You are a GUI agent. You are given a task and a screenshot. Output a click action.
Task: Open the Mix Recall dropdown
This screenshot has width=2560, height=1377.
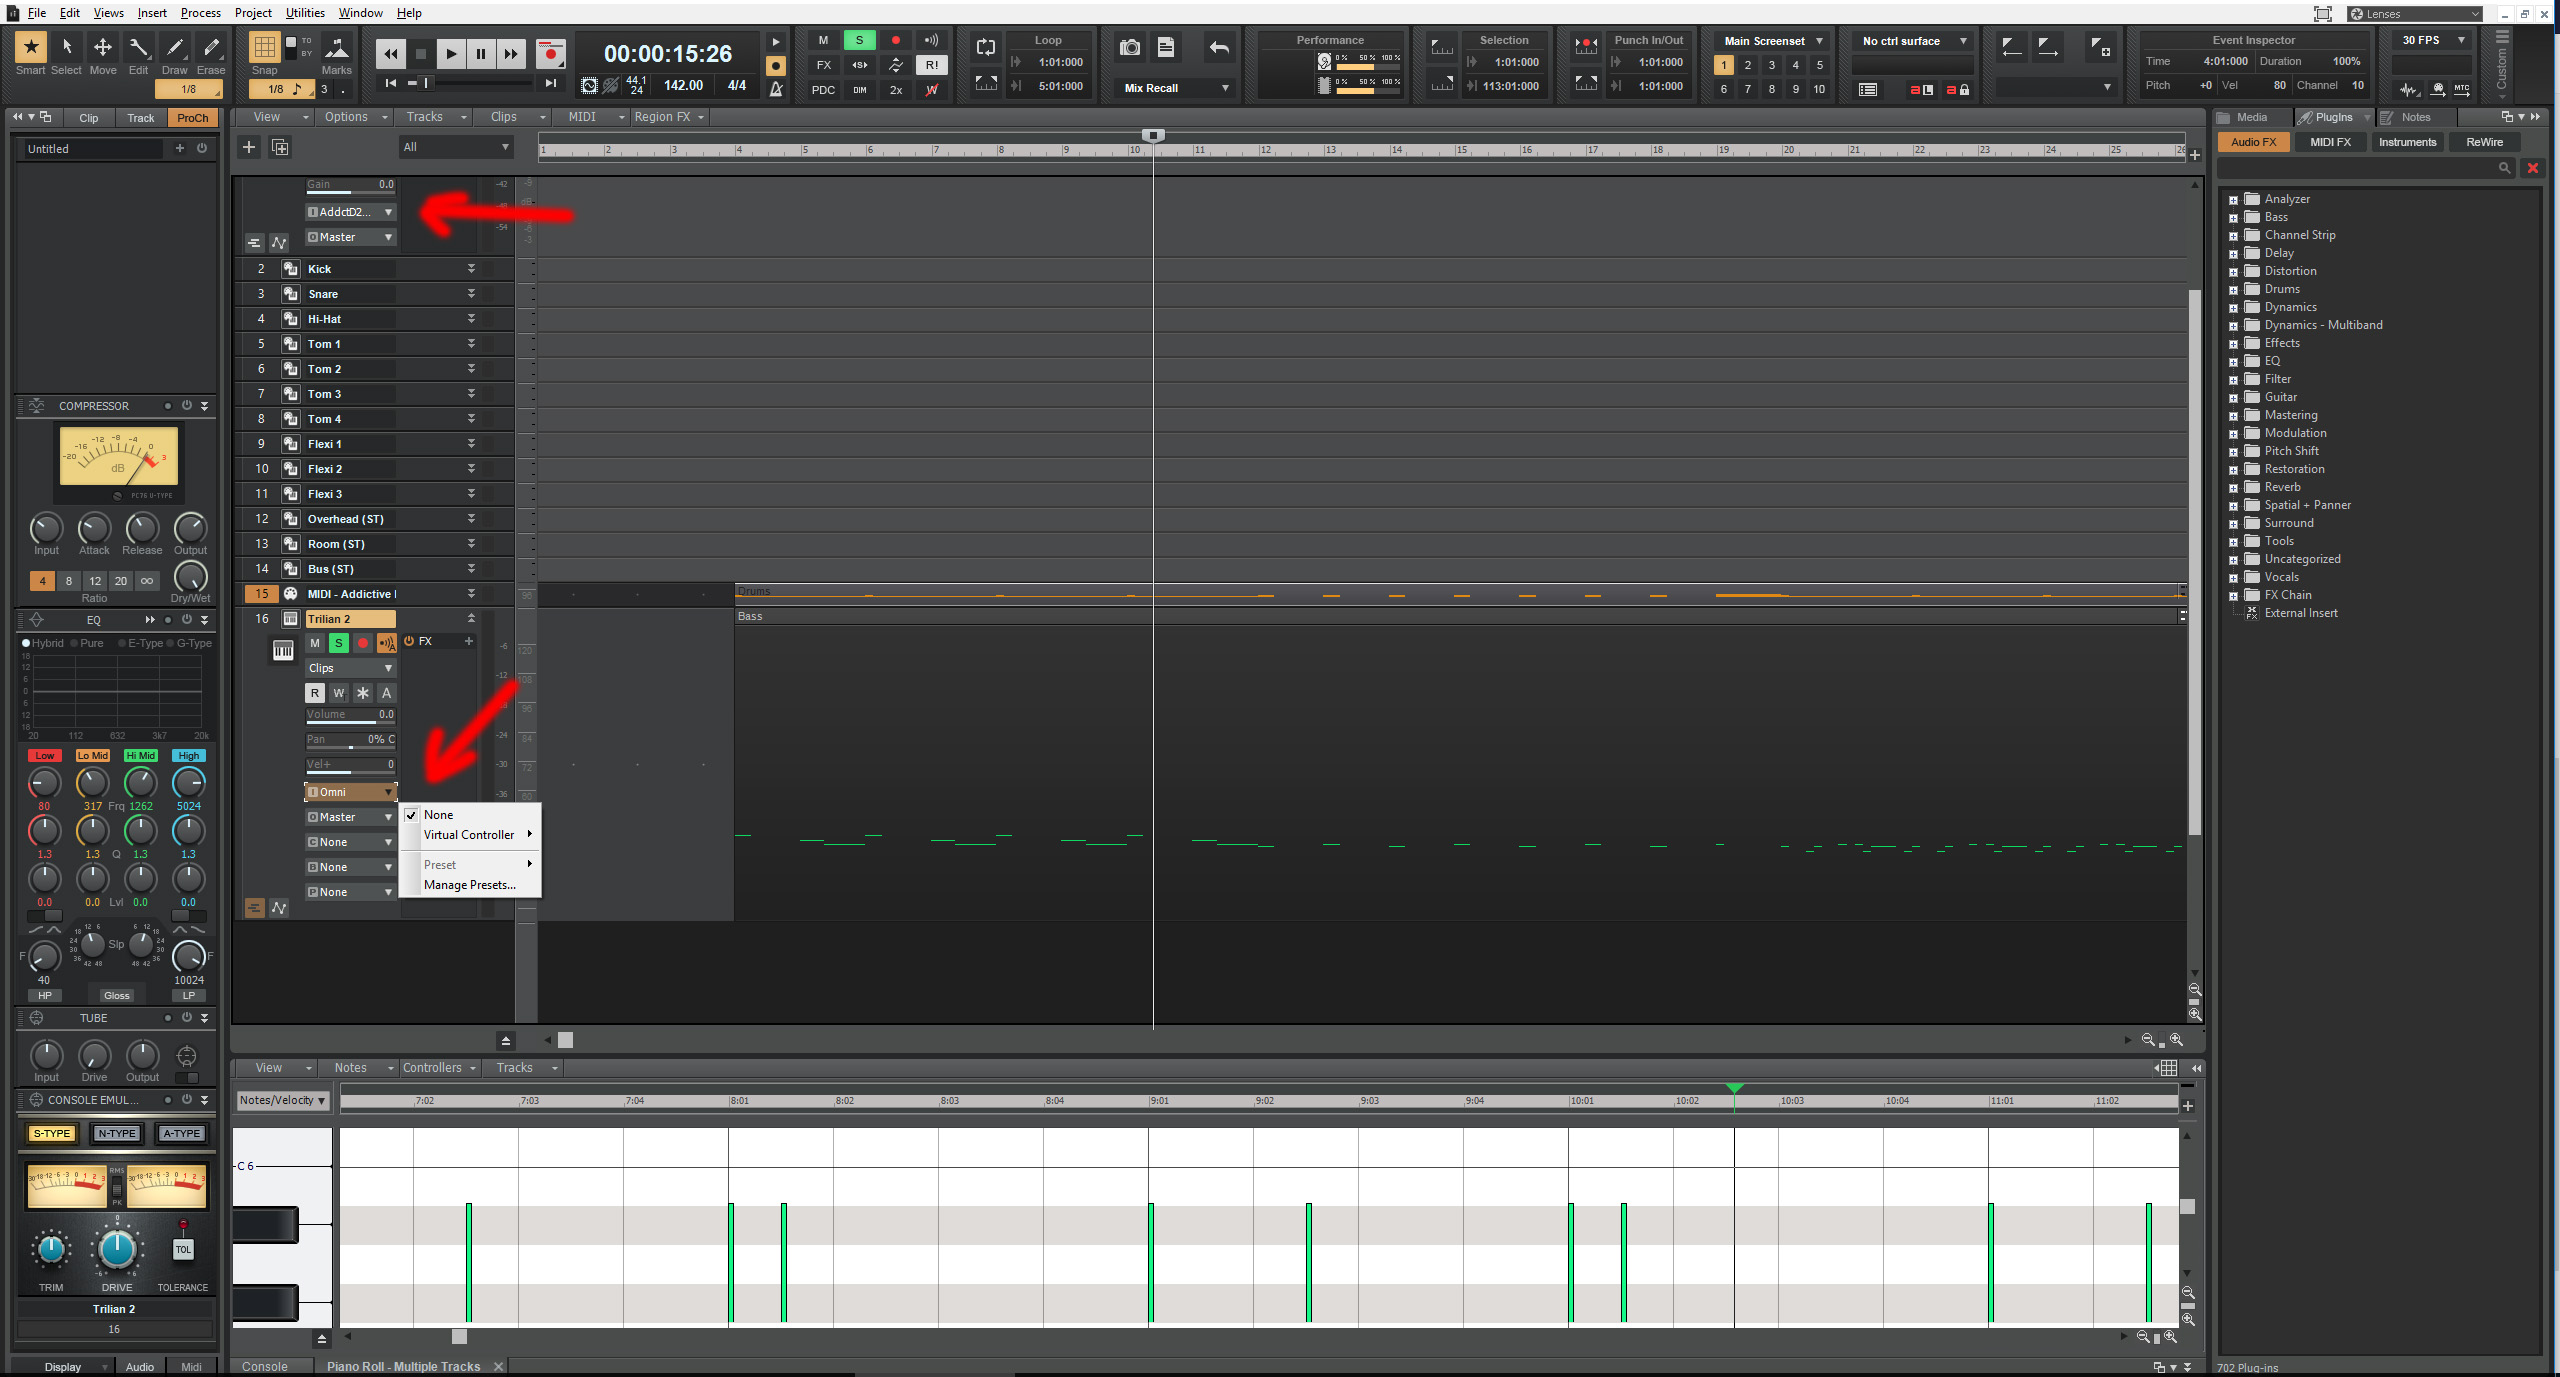click(1225, 88)
